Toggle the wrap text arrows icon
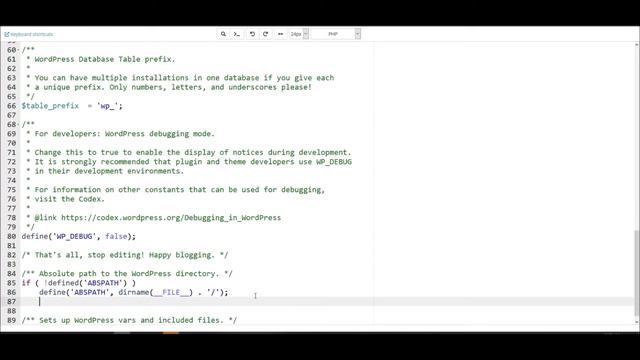640x360 pixels. coord(280,34)
